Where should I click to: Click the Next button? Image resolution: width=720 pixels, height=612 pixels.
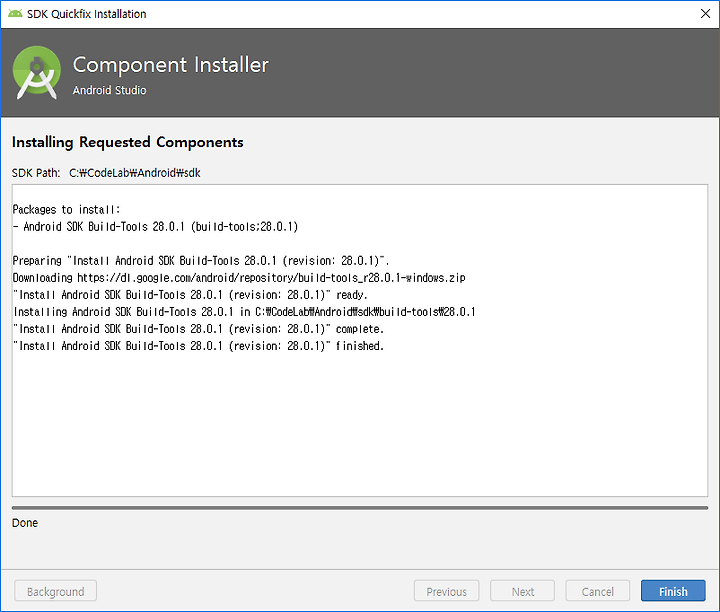click(522, 591)
